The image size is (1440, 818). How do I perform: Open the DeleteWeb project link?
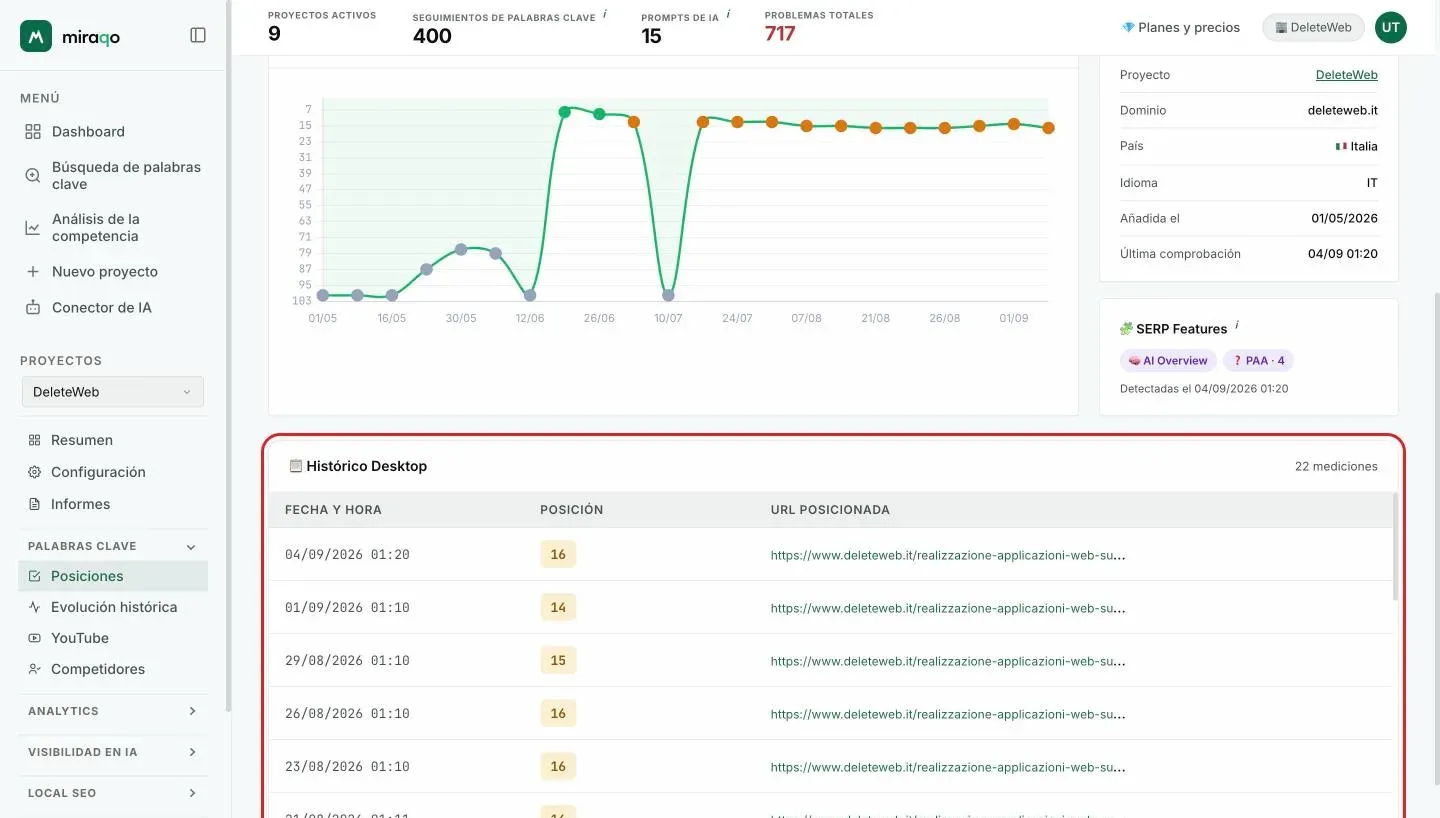(1346, 75)
